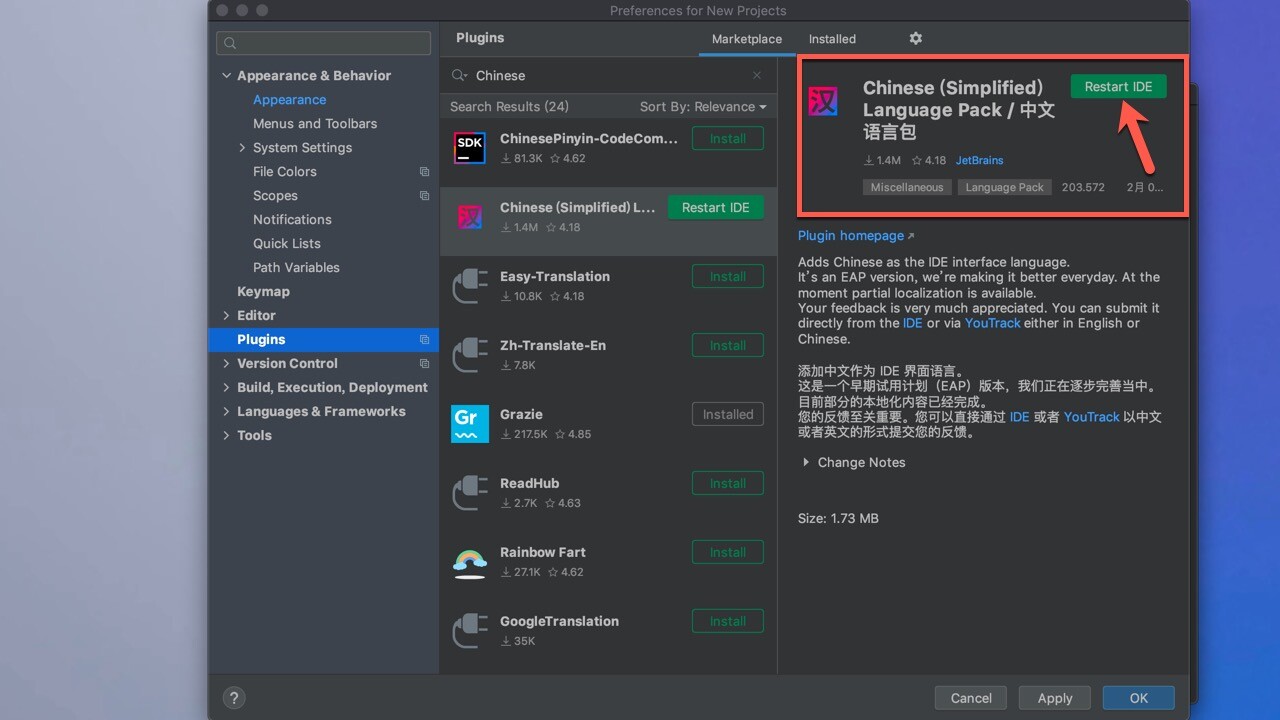Click the plugin search magnifier icon

coord(459,75)
